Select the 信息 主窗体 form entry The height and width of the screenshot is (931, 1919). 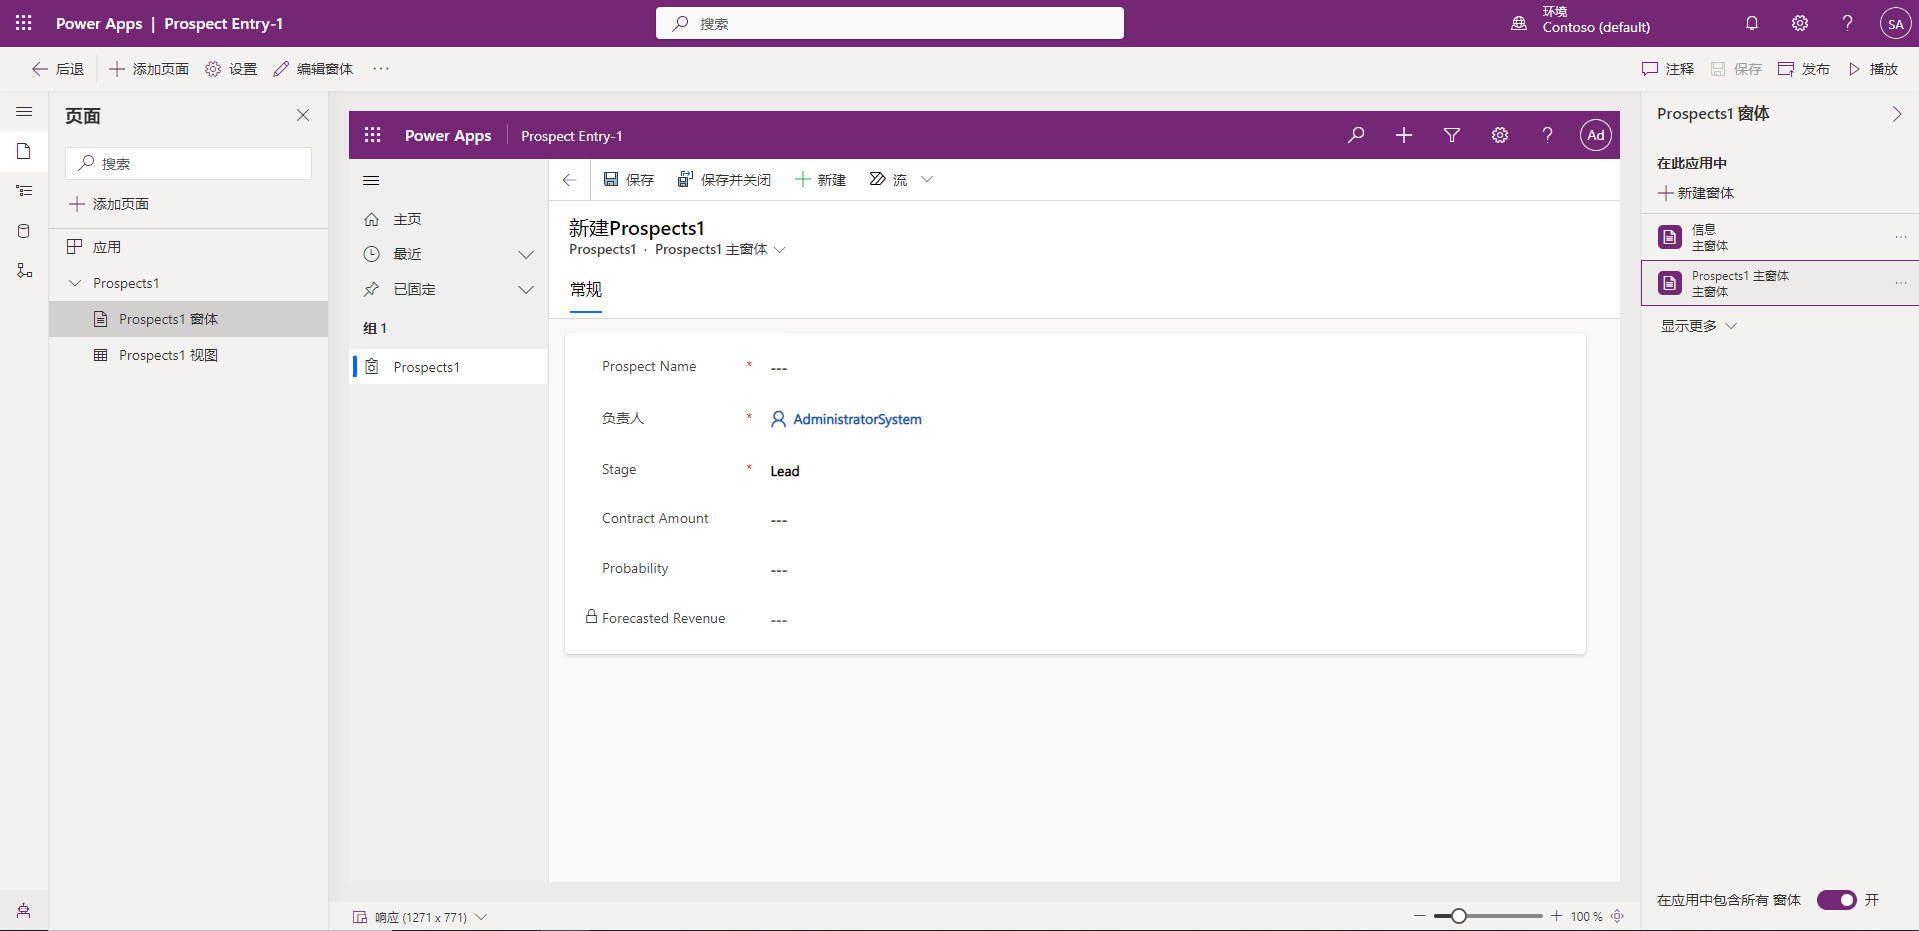pos(1780,237)
